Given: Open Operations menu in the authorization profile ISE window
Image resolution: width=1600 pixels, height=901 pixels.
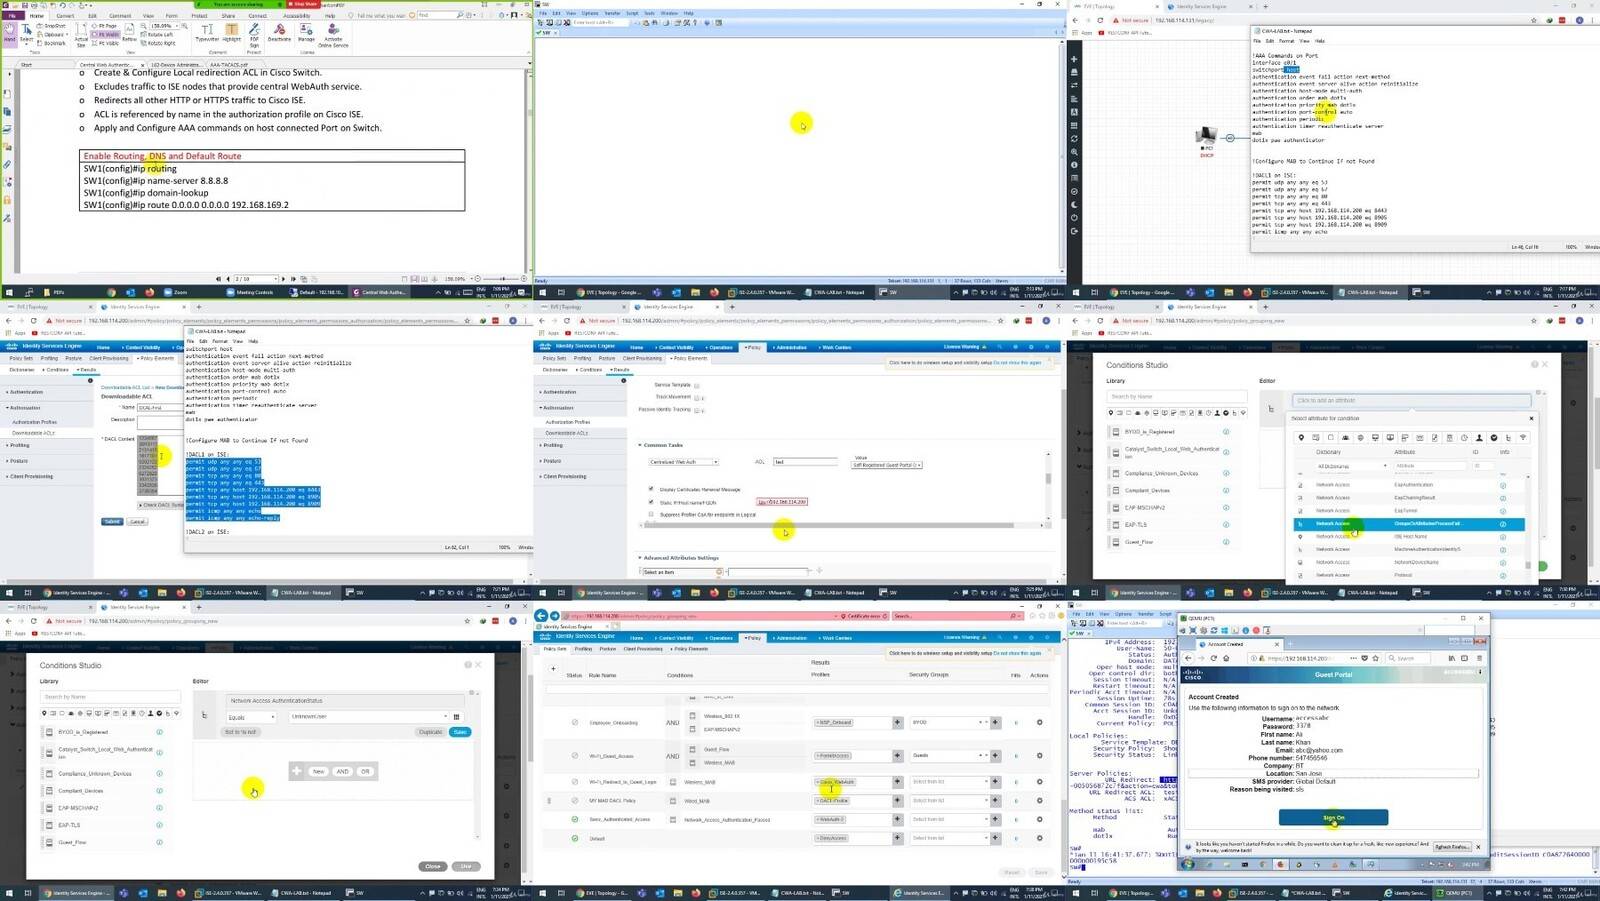Looking at the screenshot, I should coord(720,347).
